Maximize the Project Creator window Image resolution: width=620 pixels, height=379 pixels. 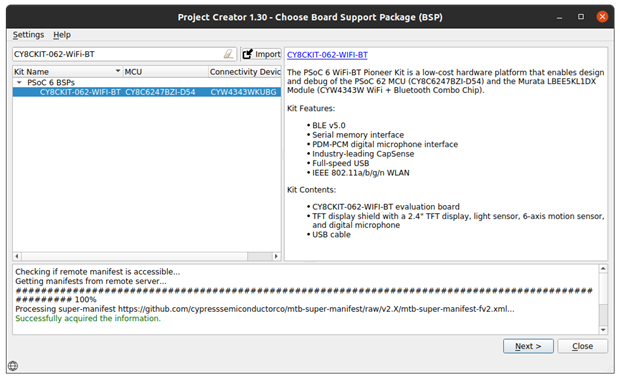(x=580, y=17)
